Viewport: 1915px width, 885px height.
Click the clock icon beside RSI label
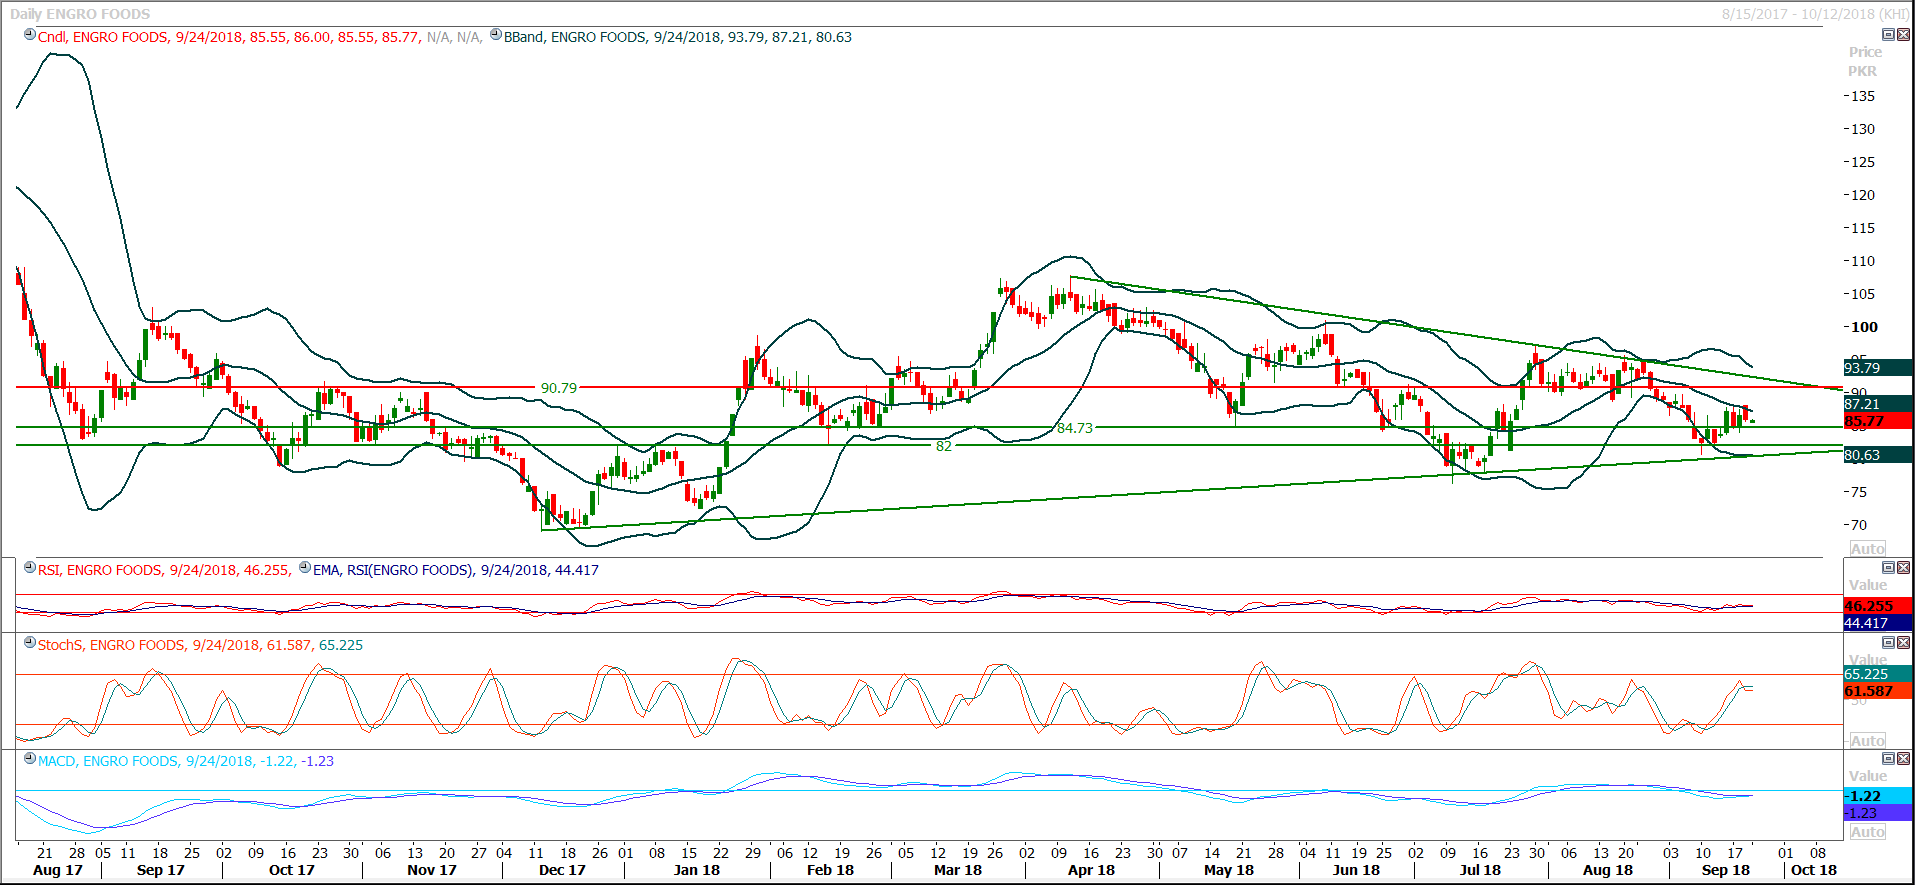tap(30, 568)
